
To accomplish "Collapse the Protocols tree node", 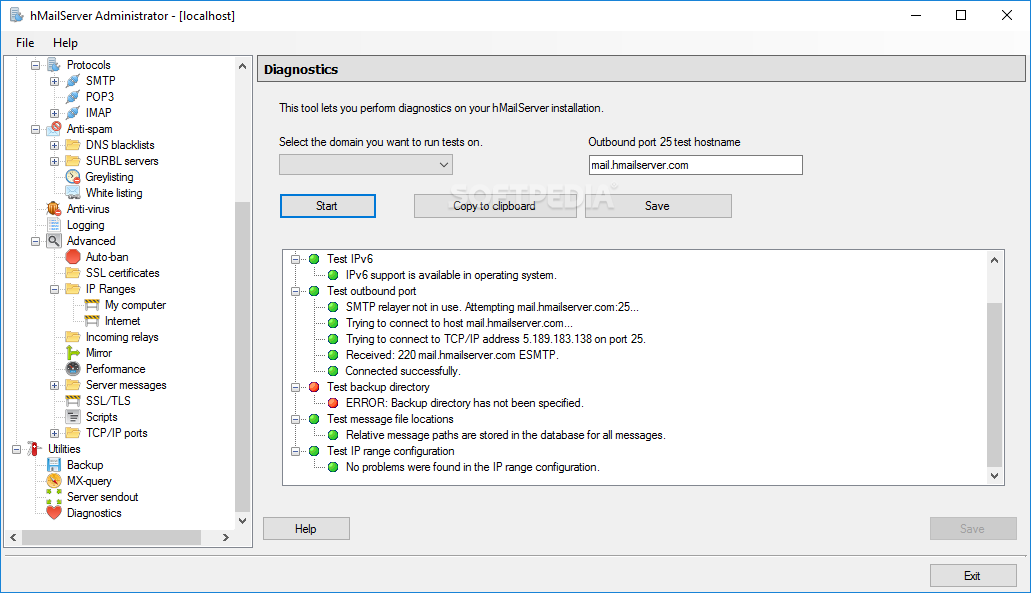I will tap(36, 65).
